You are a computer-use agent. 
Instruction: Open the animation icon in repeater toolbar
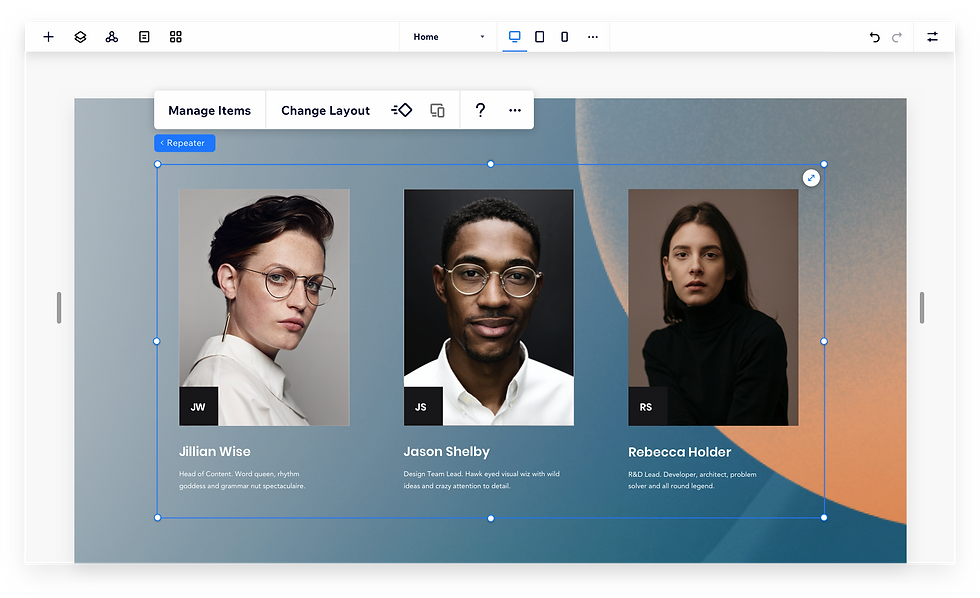[x=402, y=111]
